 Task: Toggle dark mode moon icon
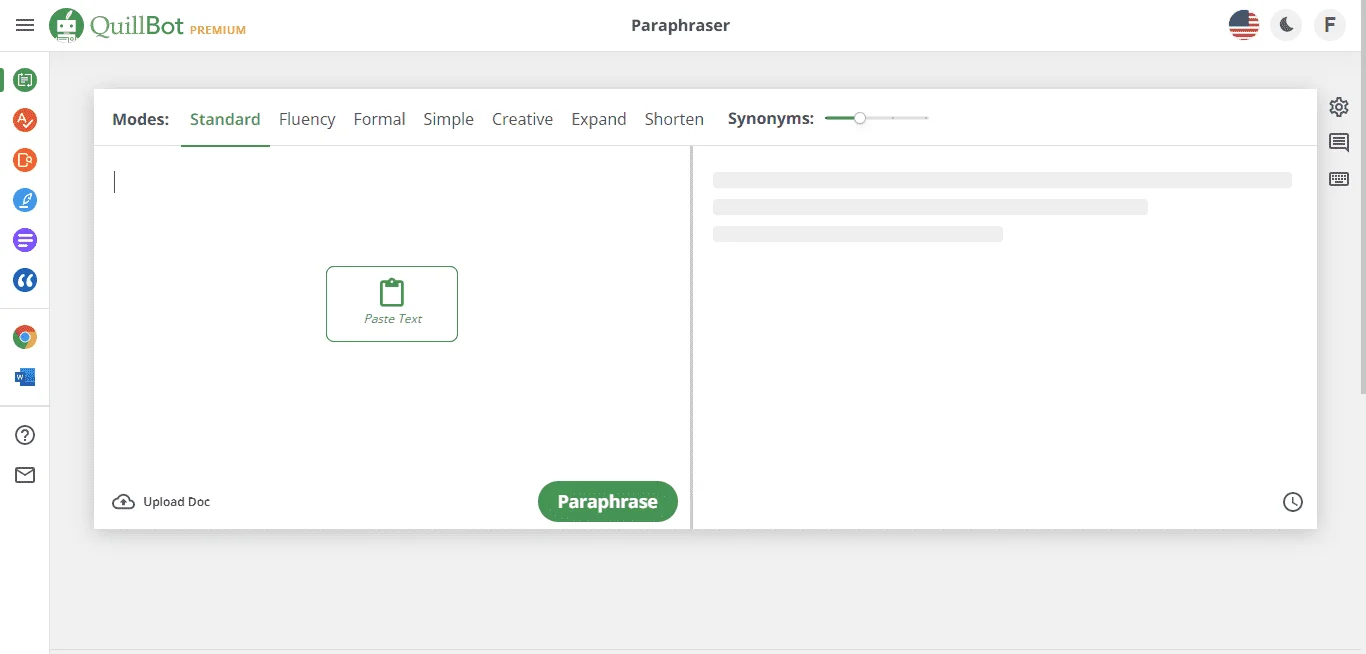coord(1286,25)
